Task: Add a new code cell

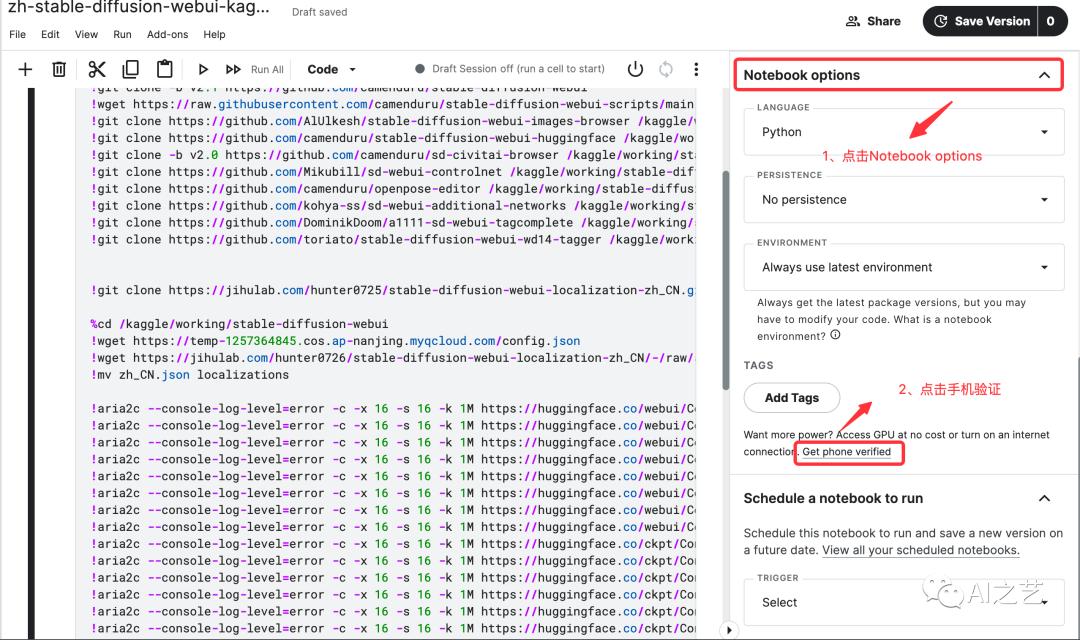Action: click(24, 69)
